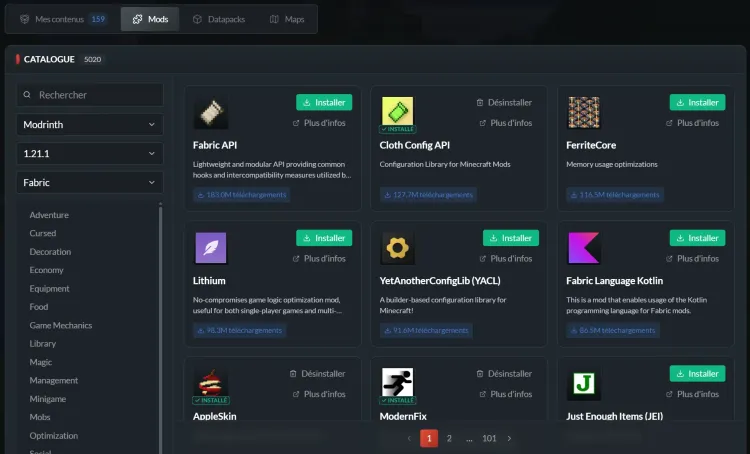
Task: Click the Fabric API mod icon
Action: coord(210,113)
